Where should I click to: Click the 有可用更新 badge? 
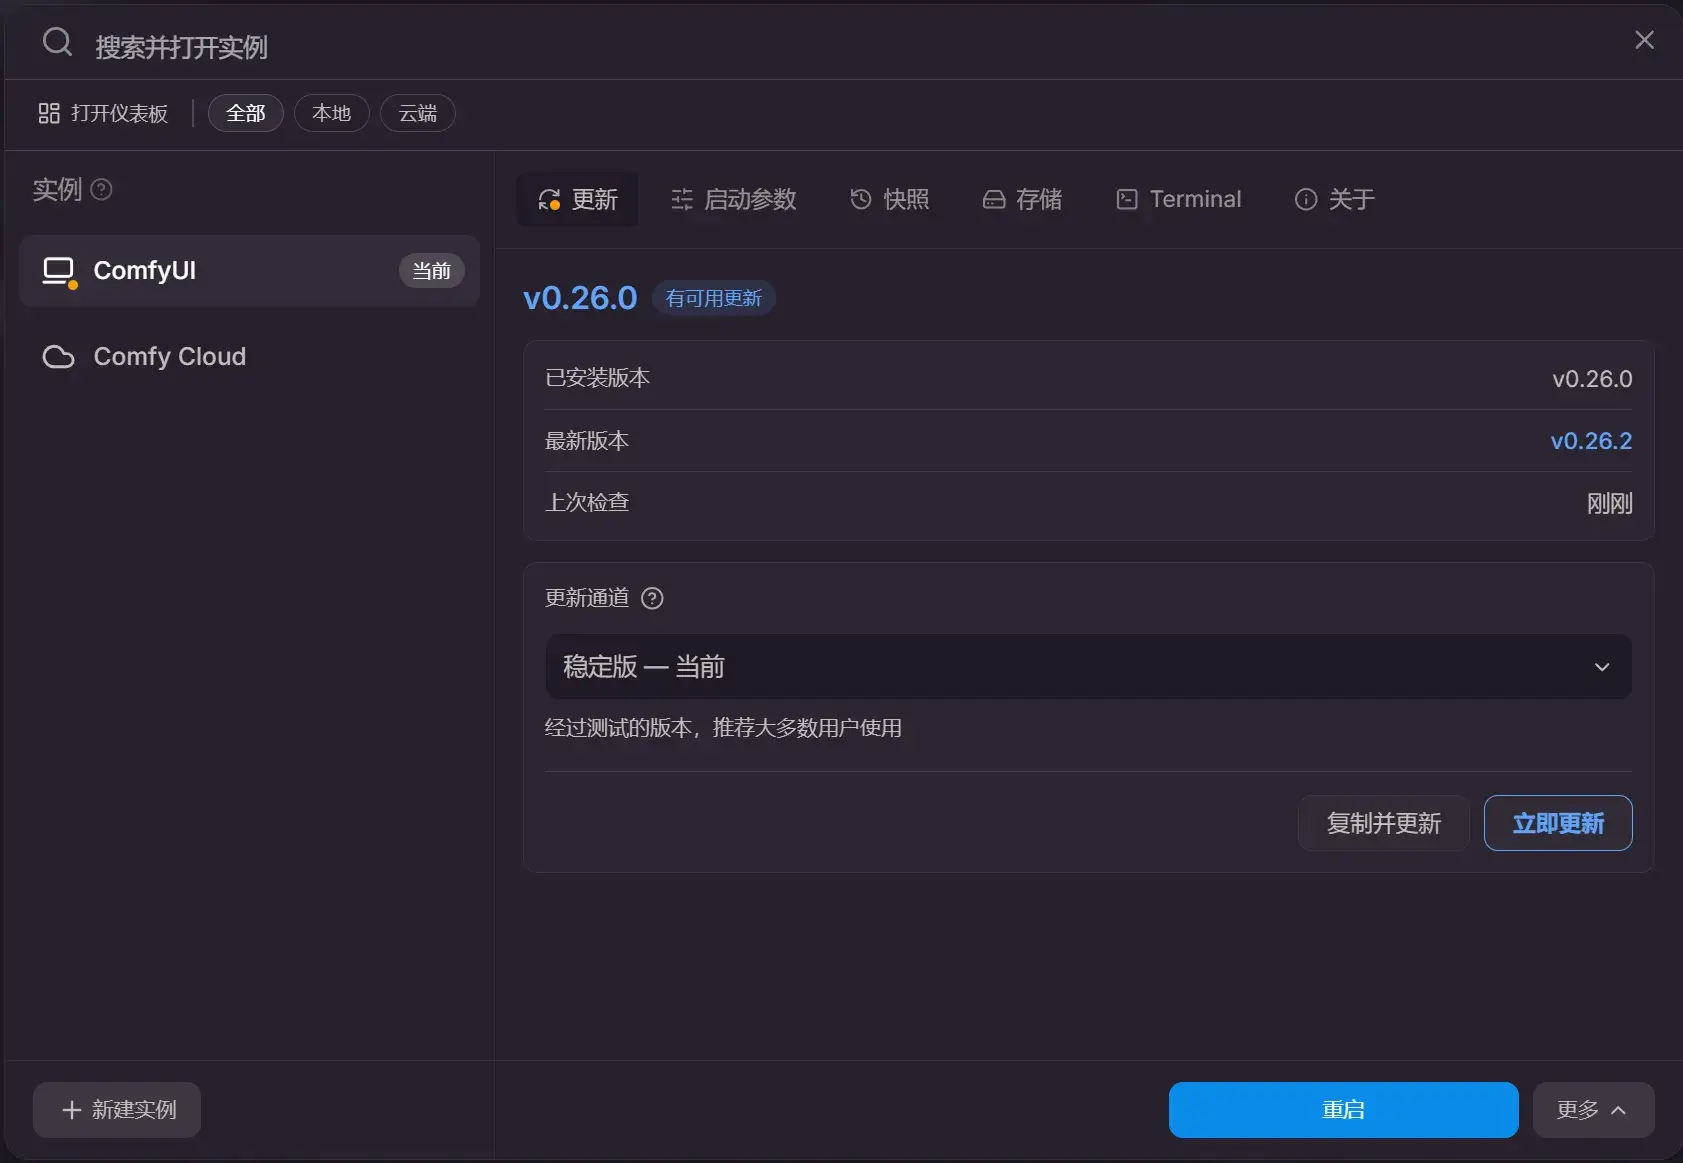(713, 298)
